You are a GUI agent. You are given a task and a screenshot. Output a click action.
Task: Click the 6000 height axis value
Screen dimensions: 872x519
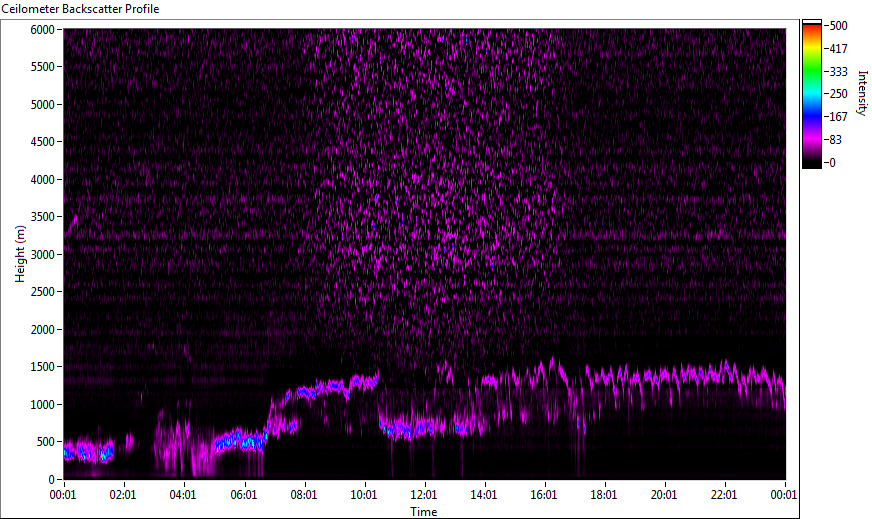[42, 29]
